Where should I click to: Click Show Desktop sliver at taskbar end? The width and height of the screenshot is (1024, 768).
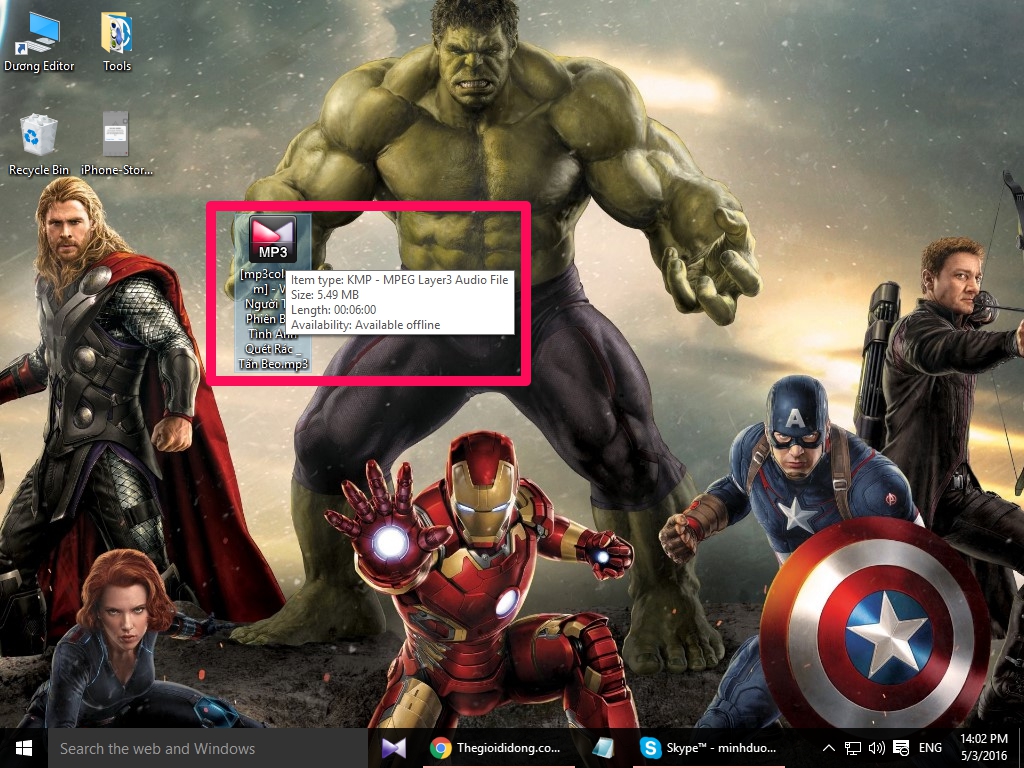(1021, 748)
